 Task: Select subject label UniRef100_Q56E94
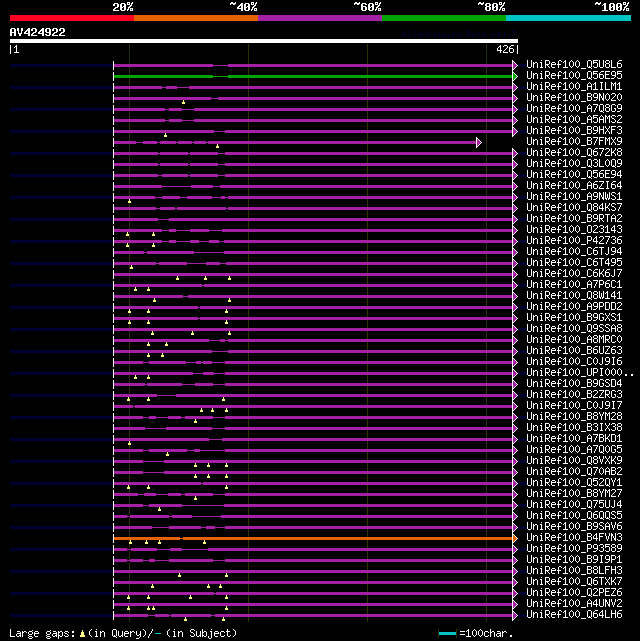tap(574, 175)
